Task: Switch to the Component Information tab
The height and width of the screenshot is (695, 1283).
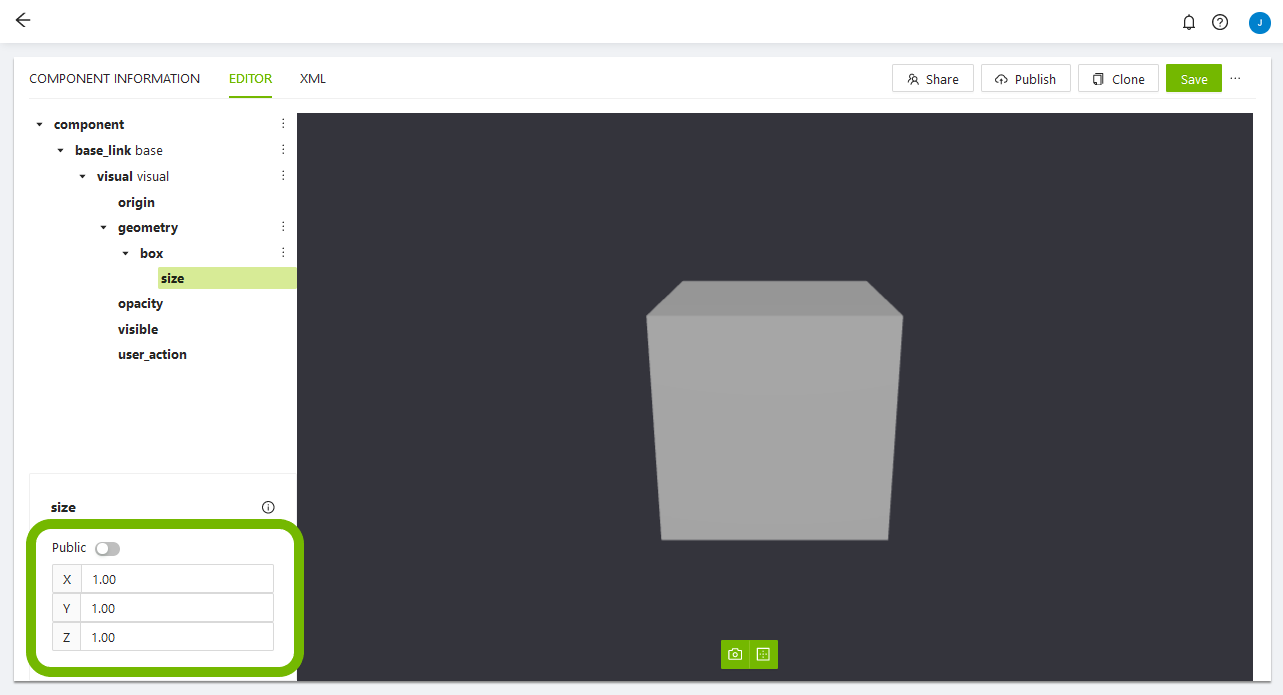Action: point(114,79)
